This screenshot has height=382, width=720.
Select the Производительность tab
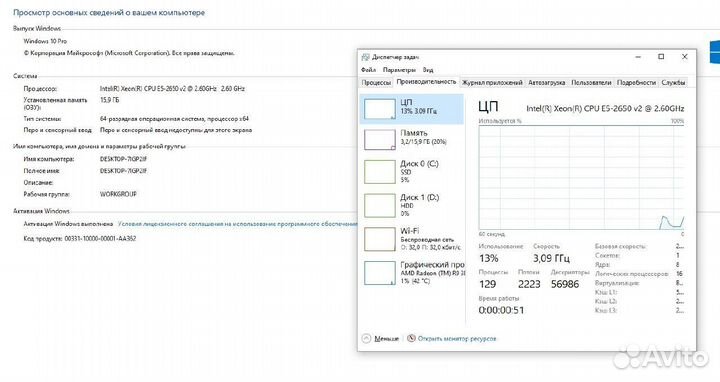pos(426,82)
